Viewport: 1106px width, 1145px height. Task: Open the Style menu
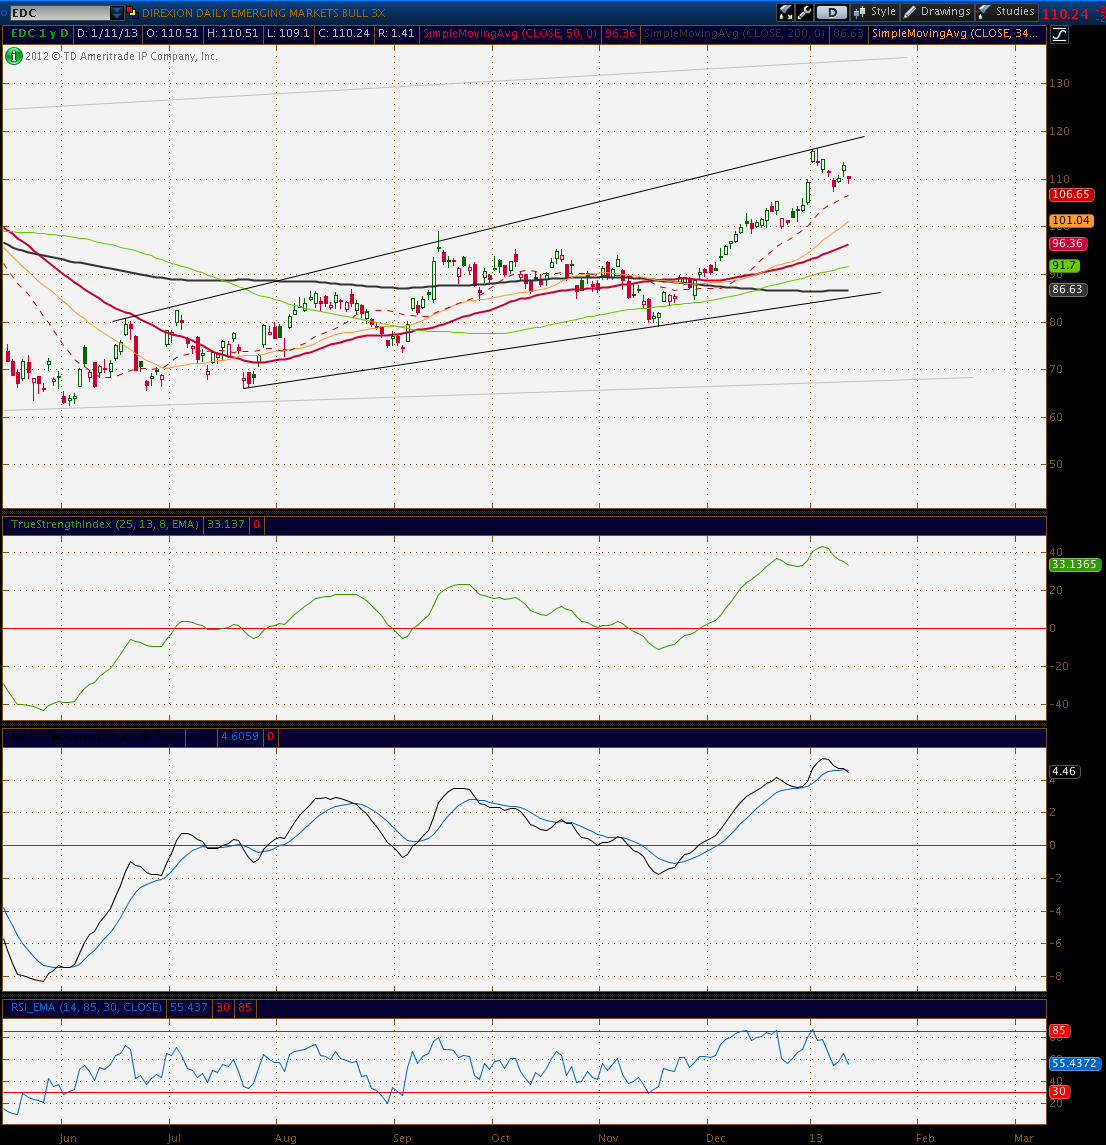tap(875, 12)
